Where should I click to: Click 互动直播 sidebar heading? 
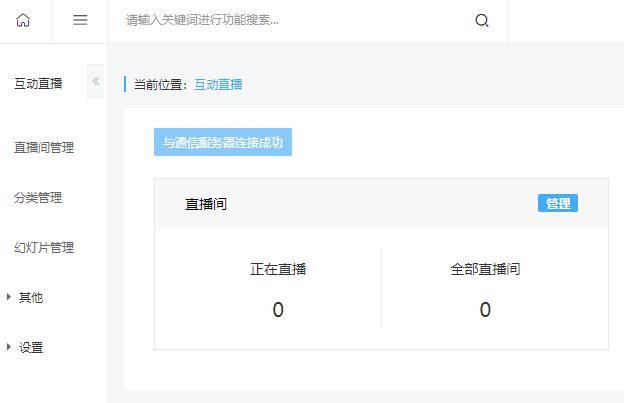click(38, 84)
